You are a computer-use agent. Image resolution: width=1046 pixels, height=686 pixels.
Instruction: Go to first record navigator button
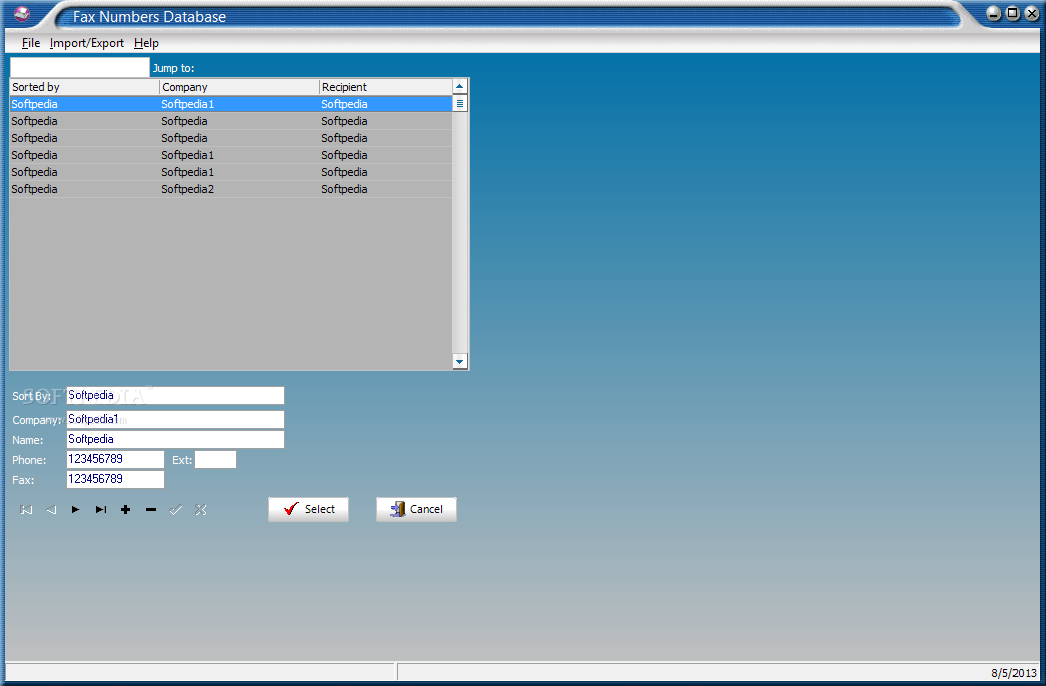(26, 510)
